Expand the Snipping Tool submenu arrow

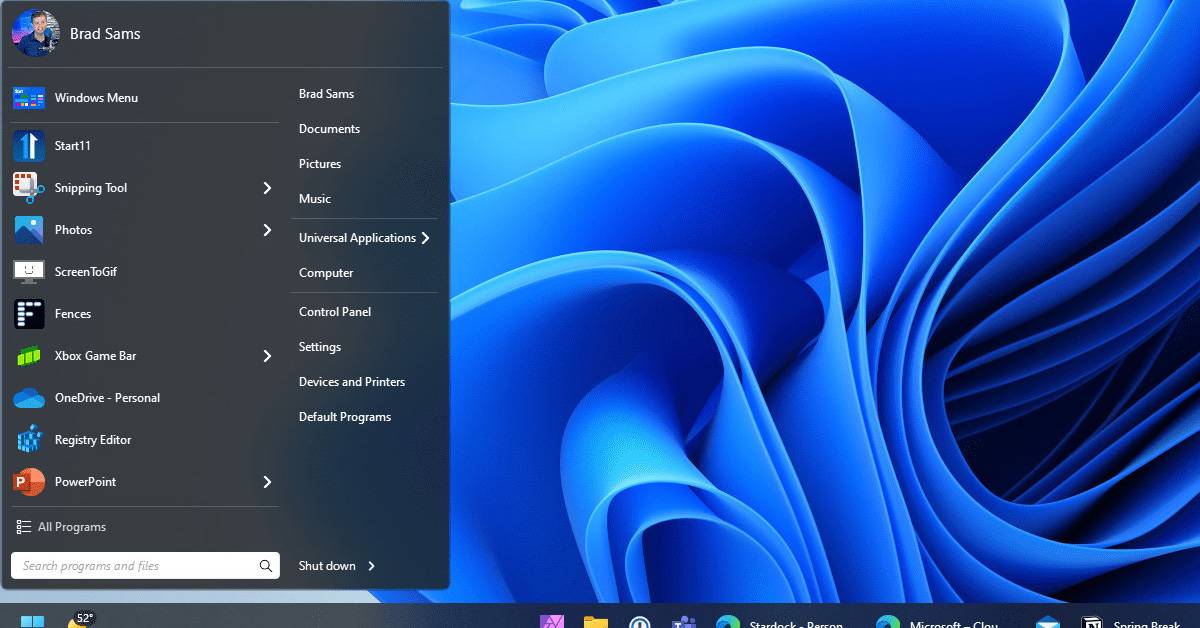[x=267, y=188]
